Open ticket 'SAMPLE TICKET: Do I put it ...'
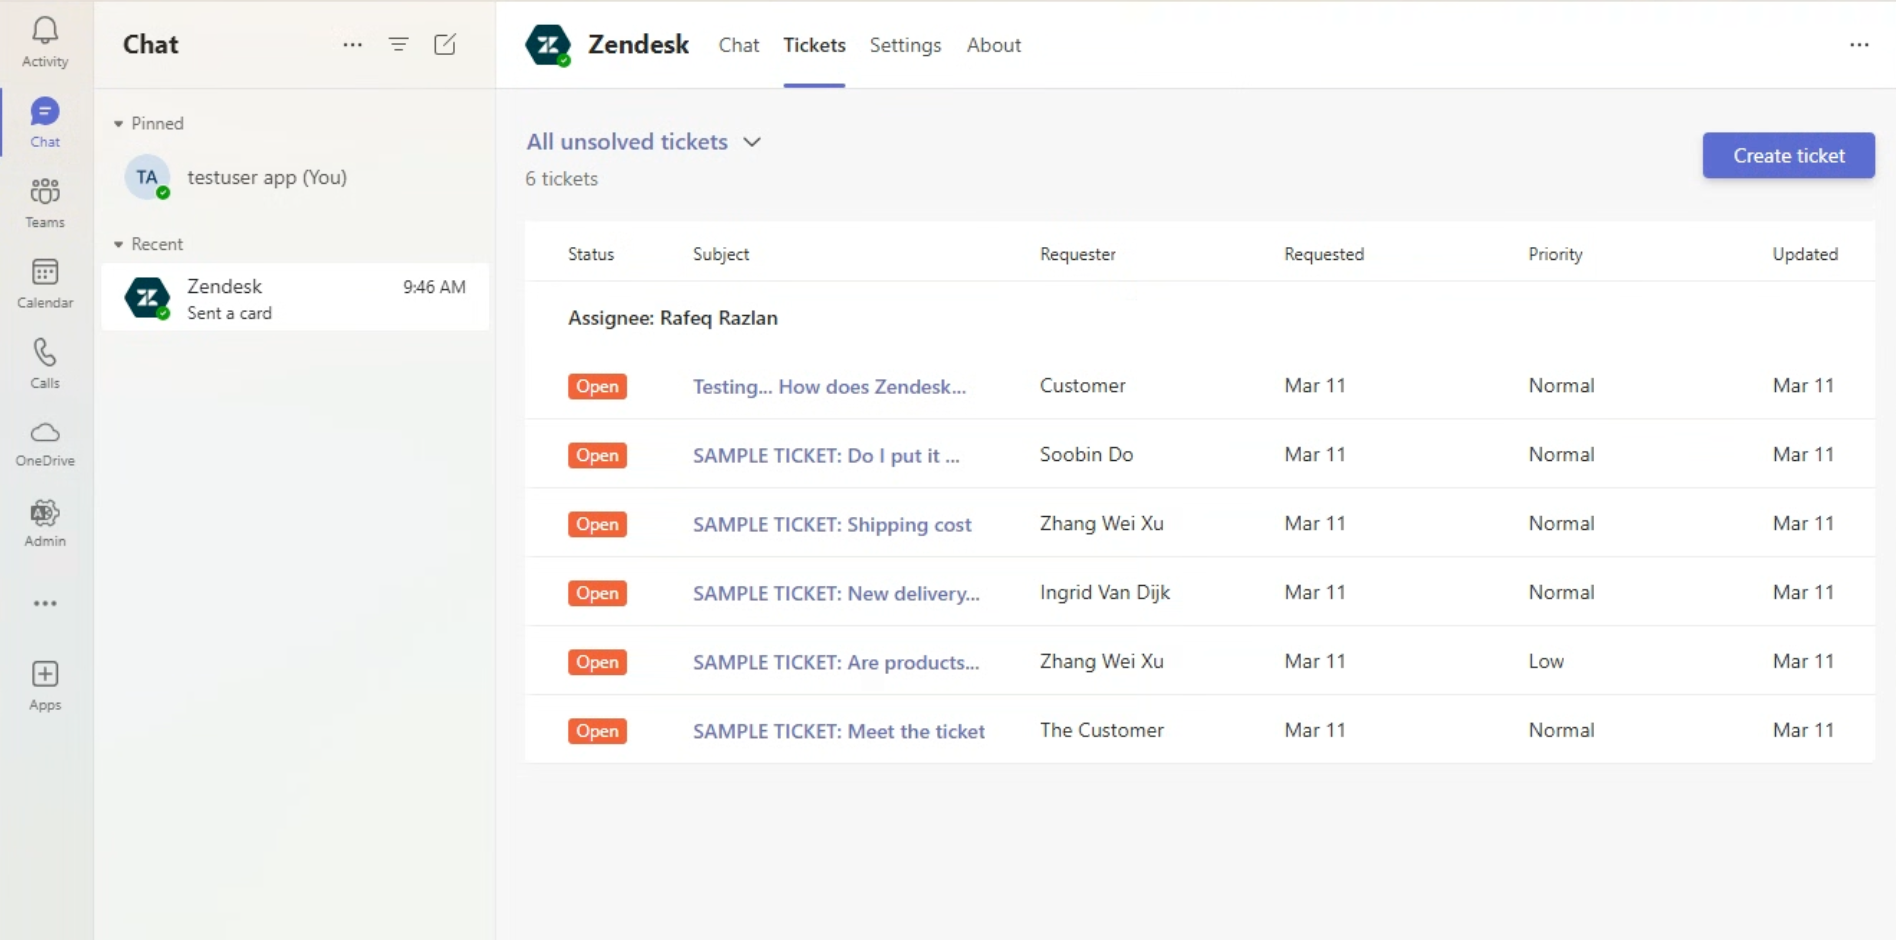The image size is (1896, 940). point(826,455)
